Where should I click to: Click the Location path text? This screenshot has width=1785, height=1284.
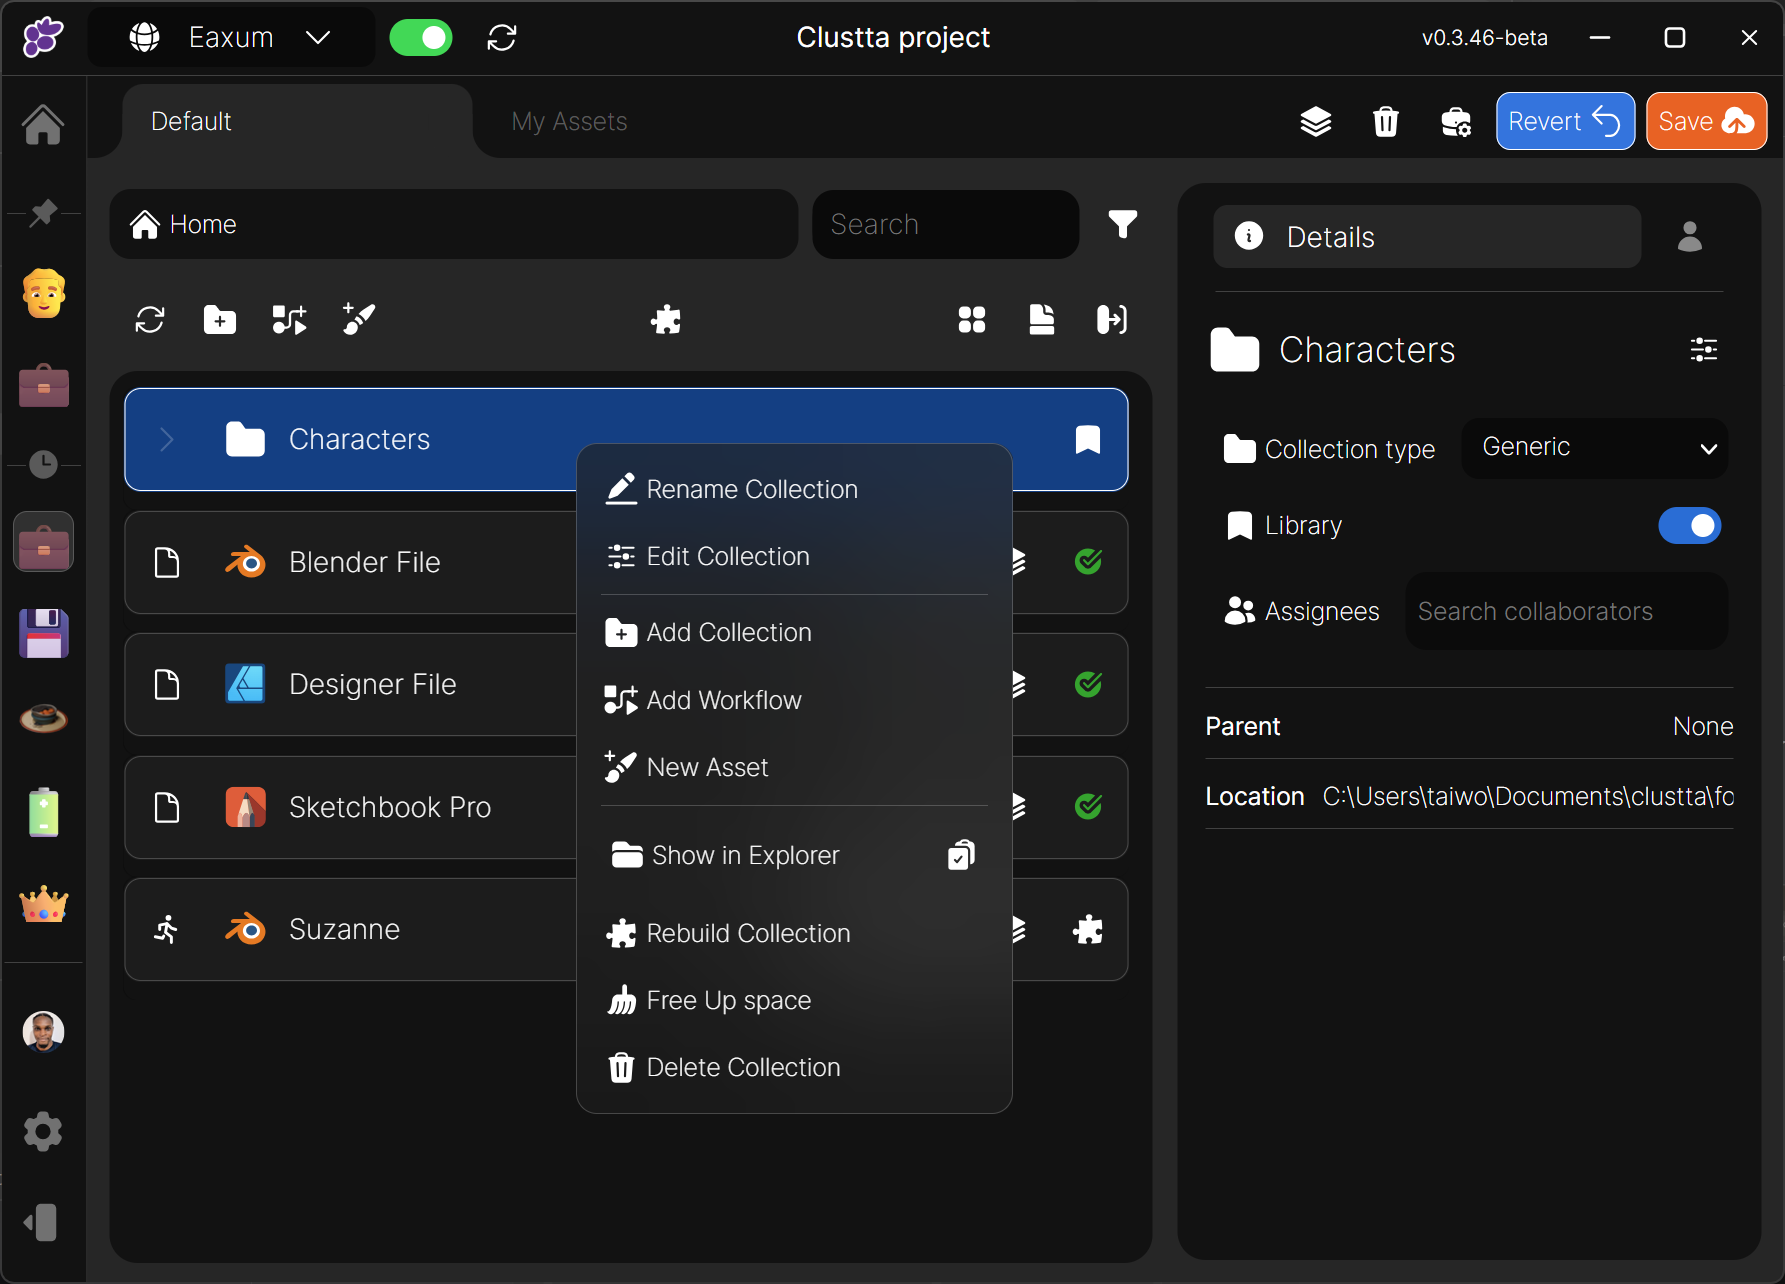coord(1528,796)
